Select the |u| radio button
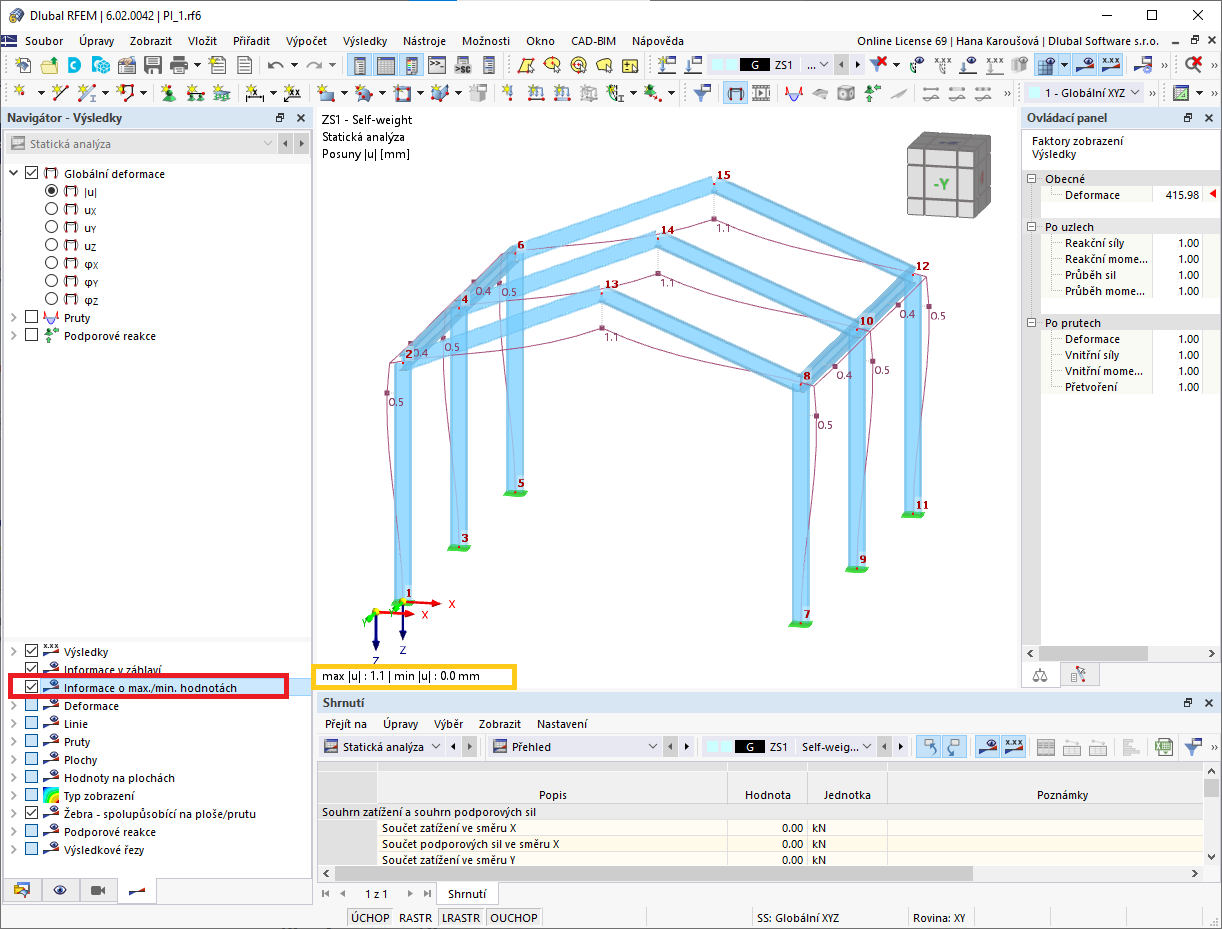The width and height of the screenshot is (1222, 929). [x=52, y=191]
